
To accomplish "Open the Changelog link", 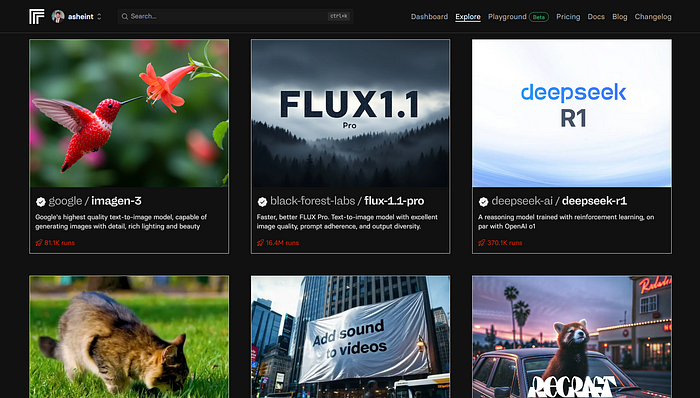I will pyautogui.click(x=653, y=17).
